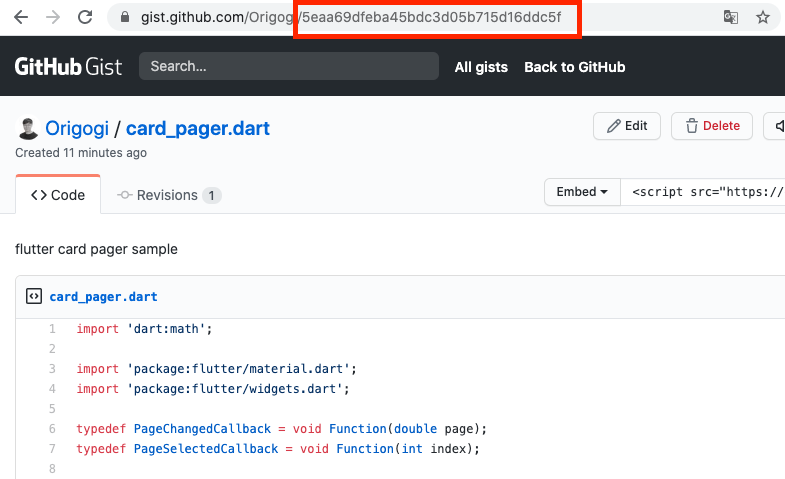The height and width of the screenshot is (479, 785).
Task: Expand the Embed dropdown
Action: pyautogui.click(x=582, y=192)
